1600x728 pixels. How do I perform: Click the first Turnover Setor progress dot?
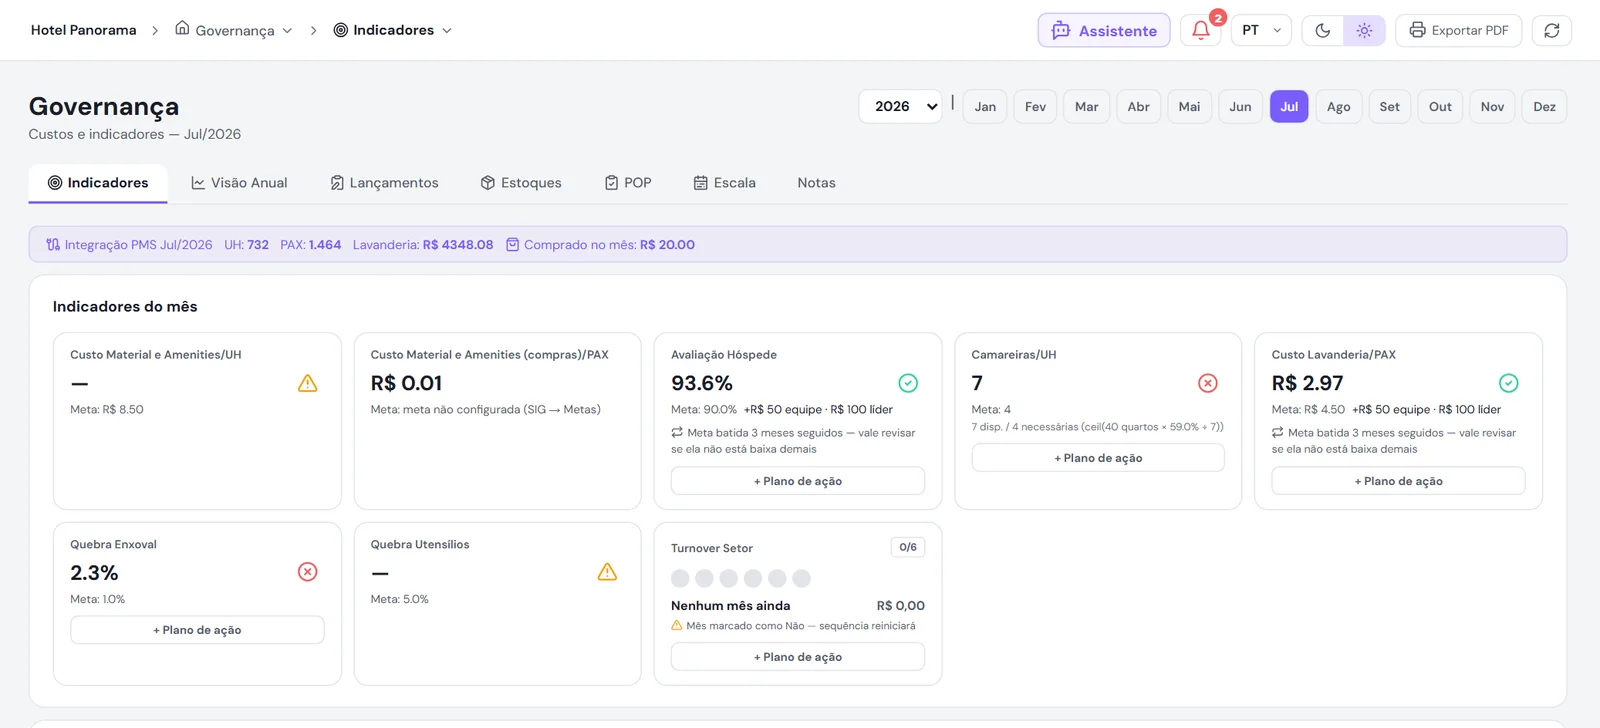pyautogui.click(x=680, y=578)
